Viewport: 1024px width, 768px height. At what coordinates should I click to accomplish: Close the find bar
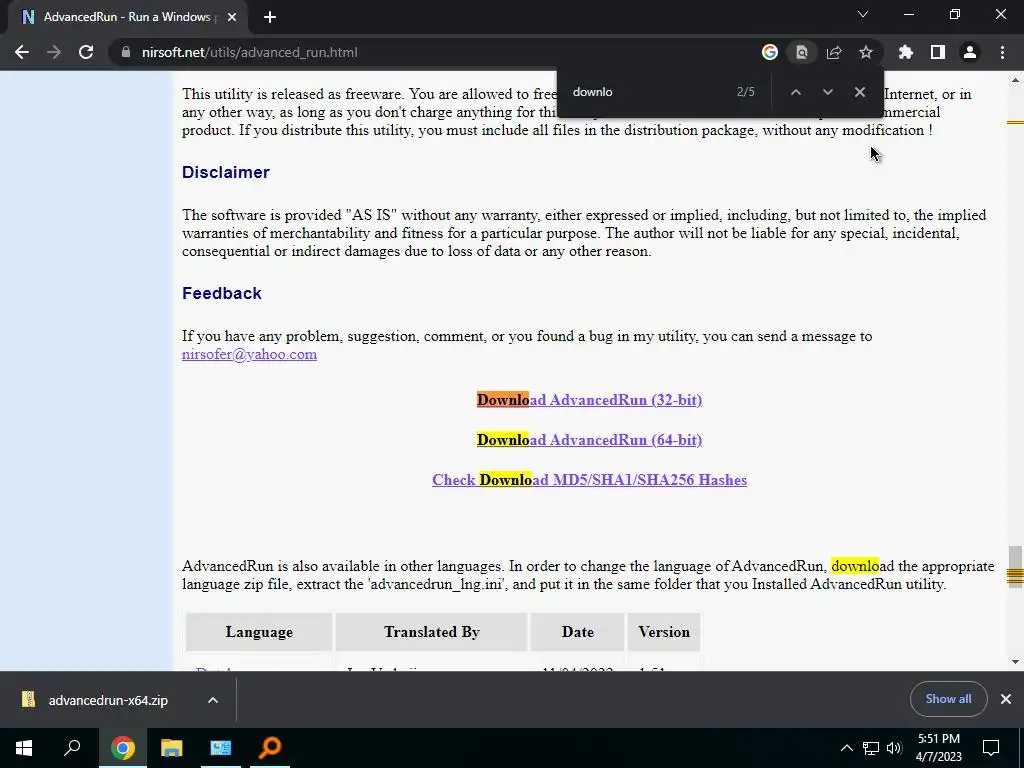(860, 92)
